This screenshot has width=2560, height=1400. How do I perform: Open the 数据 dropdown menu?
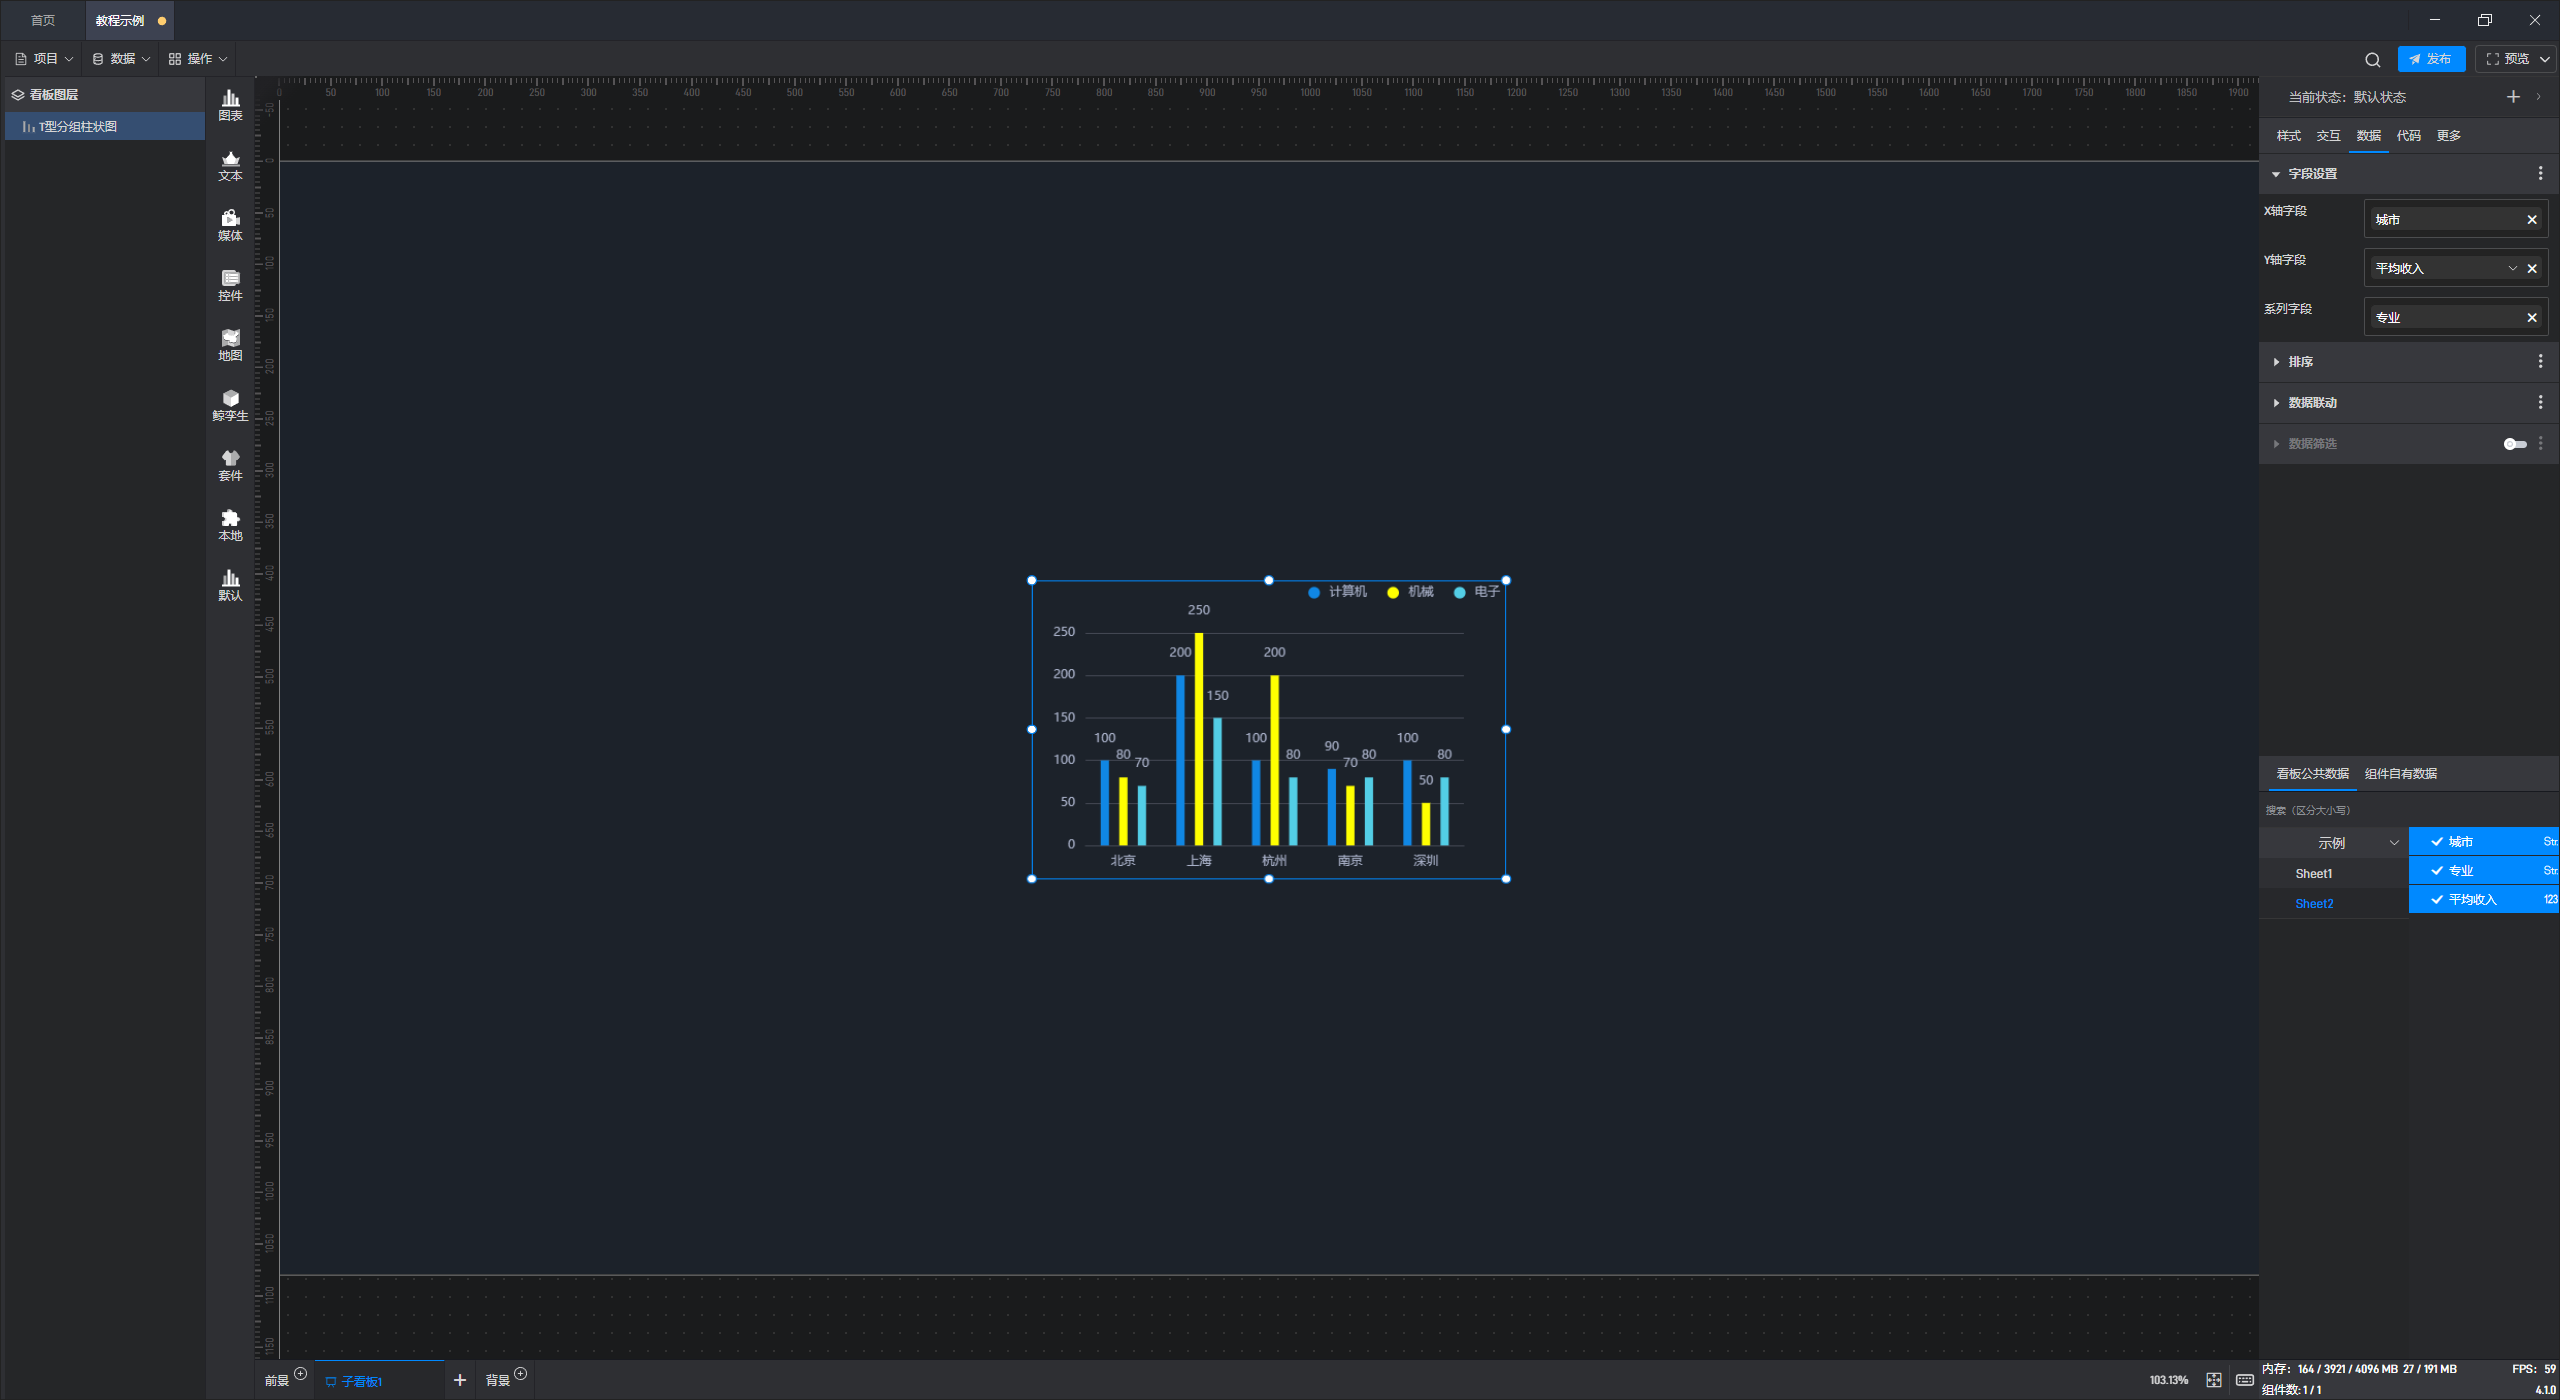click(121, 59)
